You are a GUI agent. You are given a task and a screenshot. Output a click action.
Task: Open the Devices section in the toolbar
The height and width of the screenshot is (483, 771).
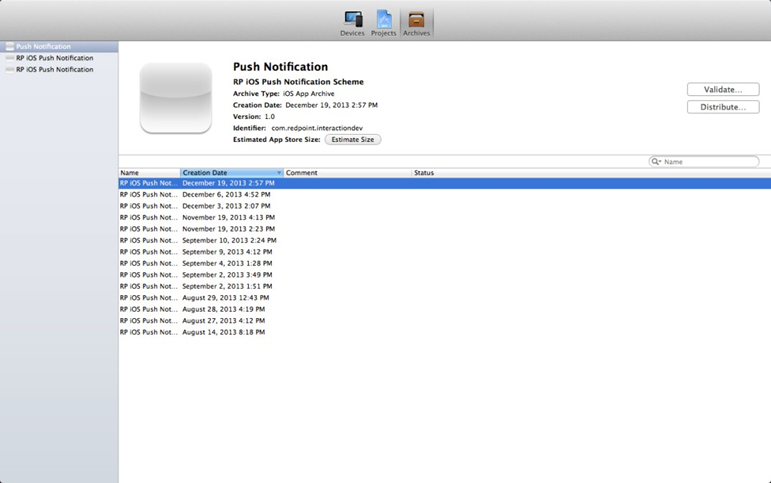[x=352, y=22]
